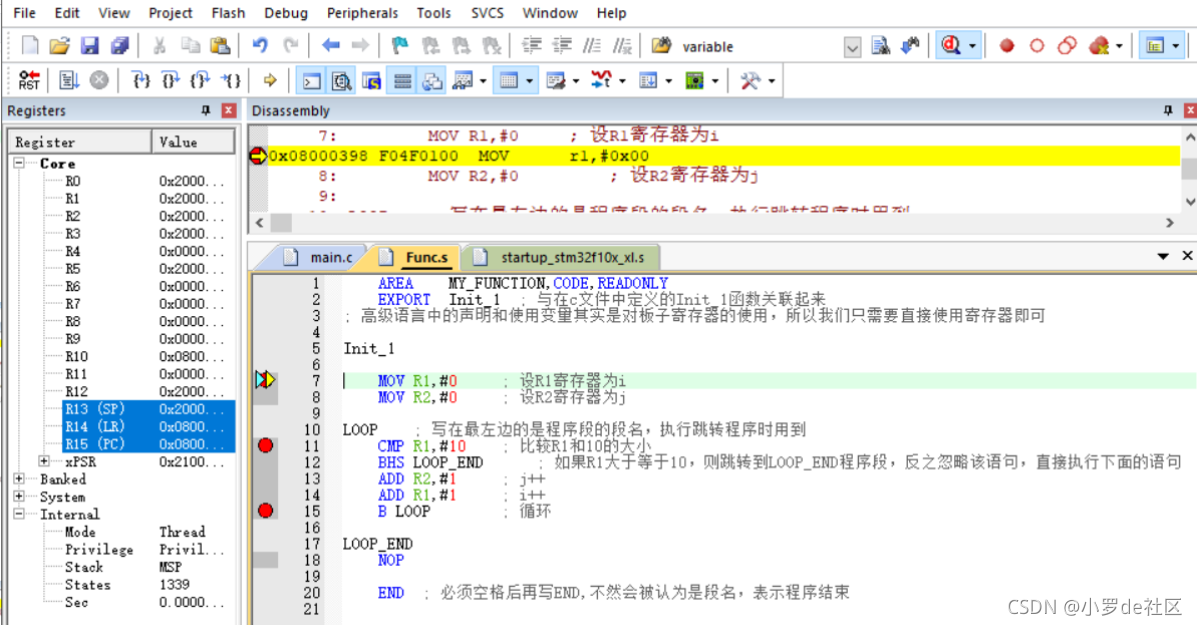Viewport: 1197px width, 625px height.
Task: Expand the xPSR register node
Action: (x=44, y=461)
